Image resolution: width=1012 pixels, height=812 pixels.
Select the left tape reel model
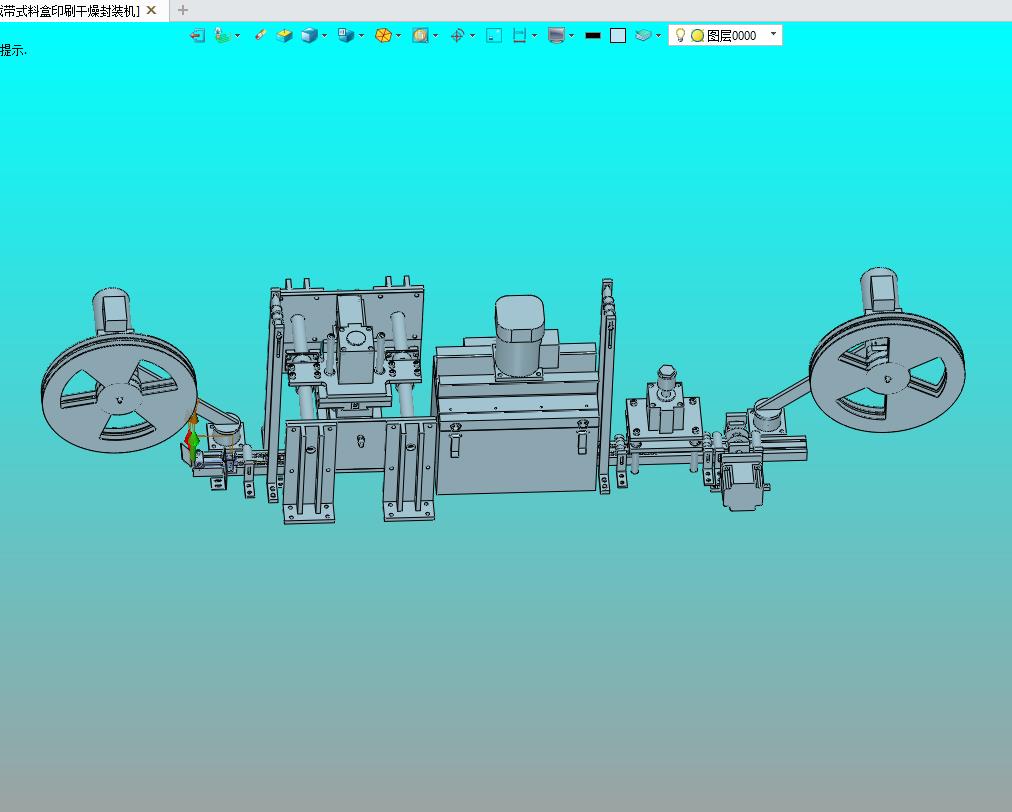(x=119, y=393)
